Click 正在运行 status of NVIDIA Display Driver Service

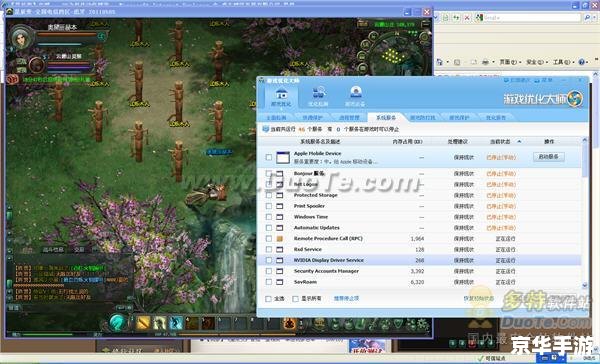click(505, 260)
